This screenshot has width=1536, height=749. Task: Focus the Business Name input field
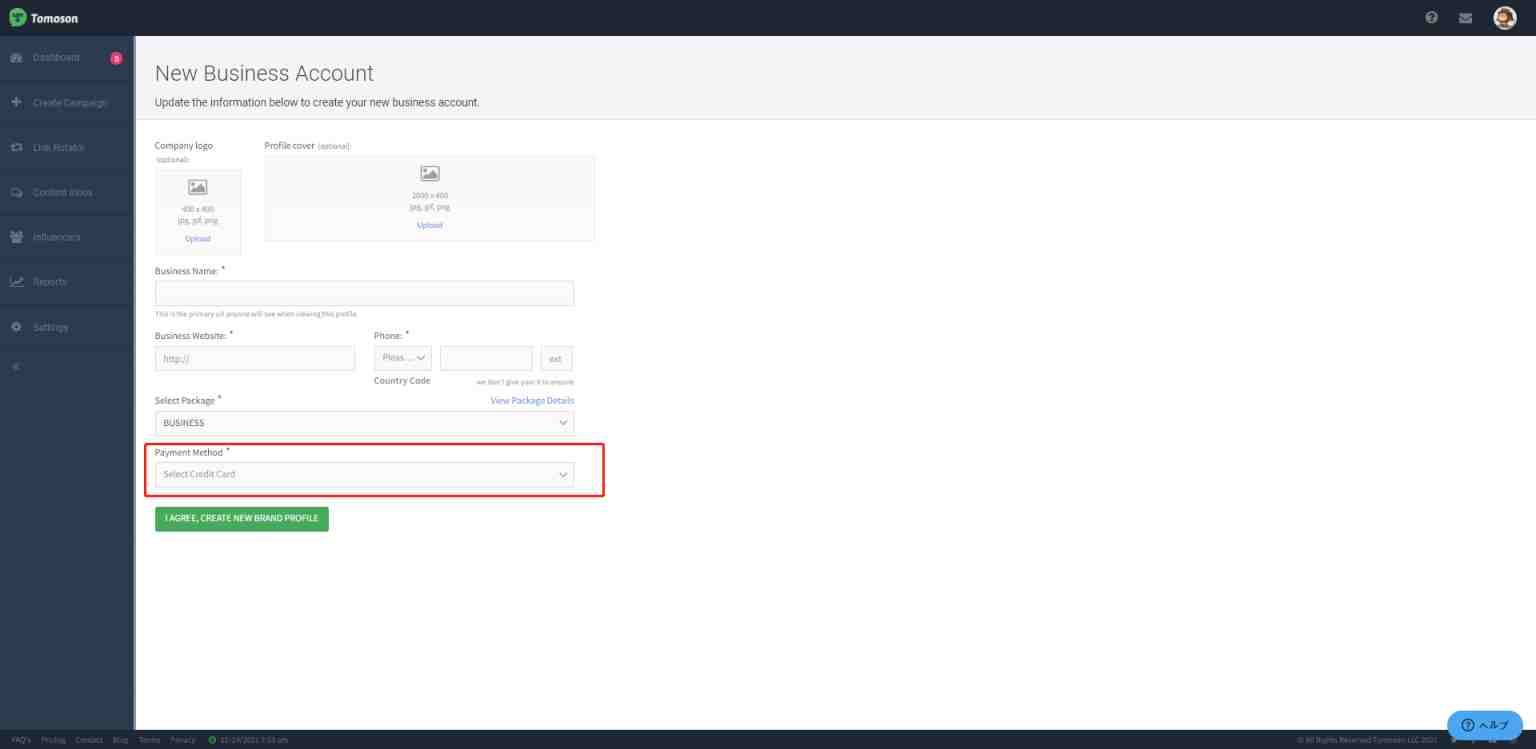tap(364, 293)
